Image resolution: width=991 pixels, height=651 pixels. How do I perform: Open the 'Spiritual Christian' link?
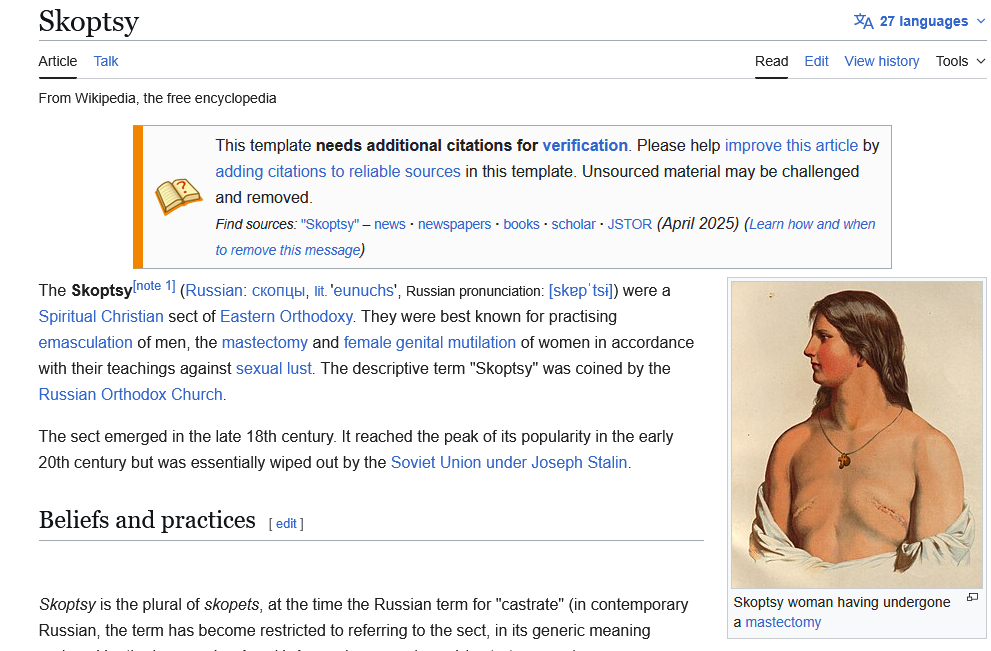(101, 317)
